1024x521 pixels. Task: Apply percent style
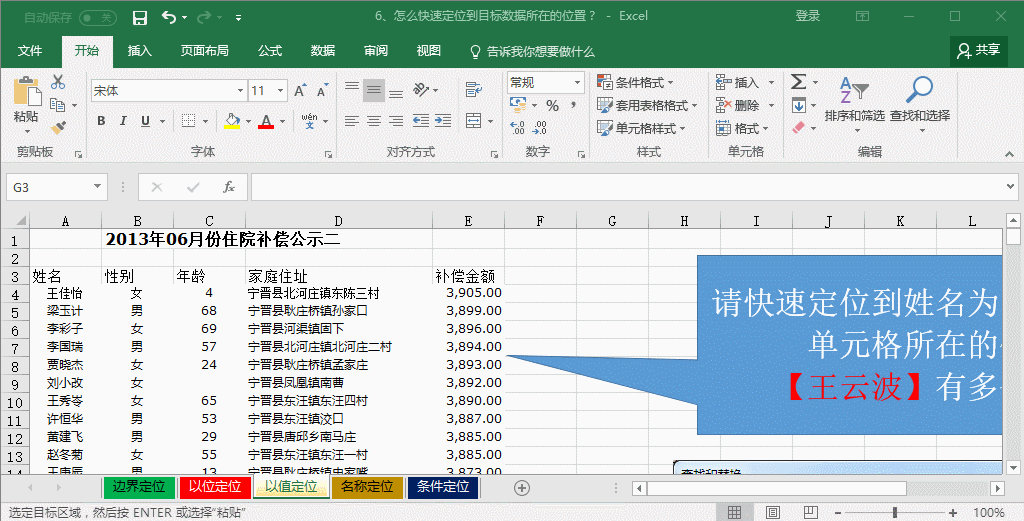click(x=552, y=105)
